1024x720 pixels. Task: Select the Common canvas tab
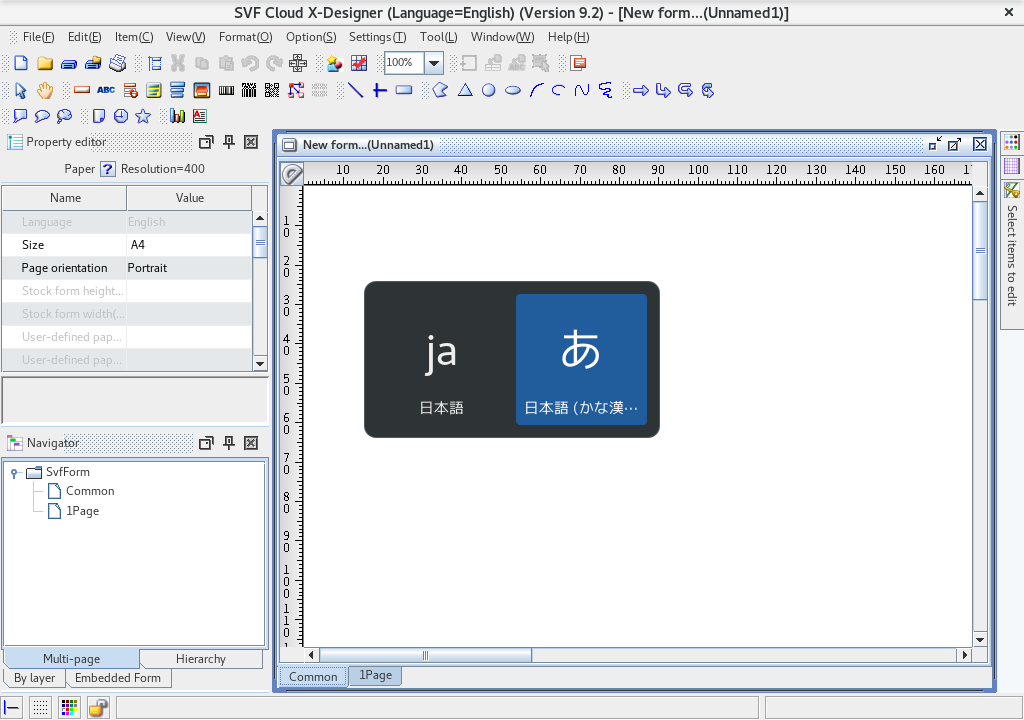[313, 676]
